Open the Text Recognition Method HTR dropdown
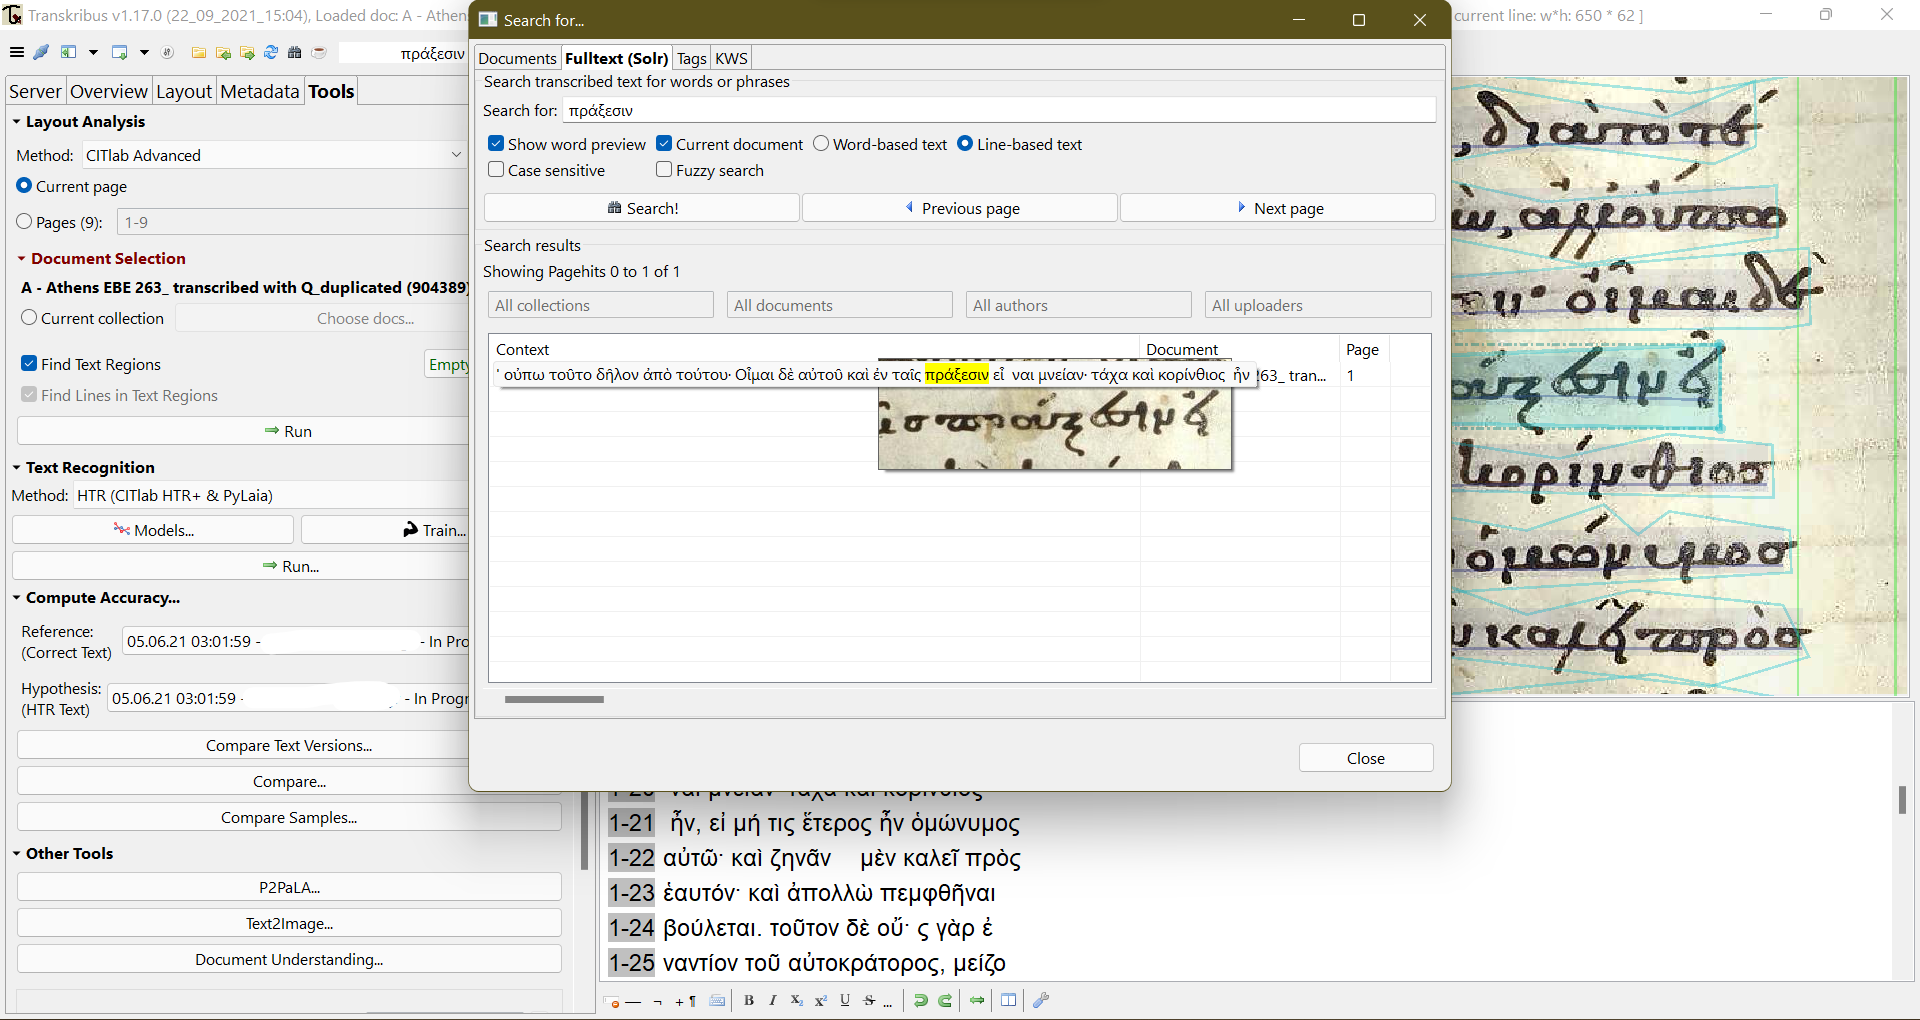This screenshot has height=1020, width=1920. click(271, 495)
